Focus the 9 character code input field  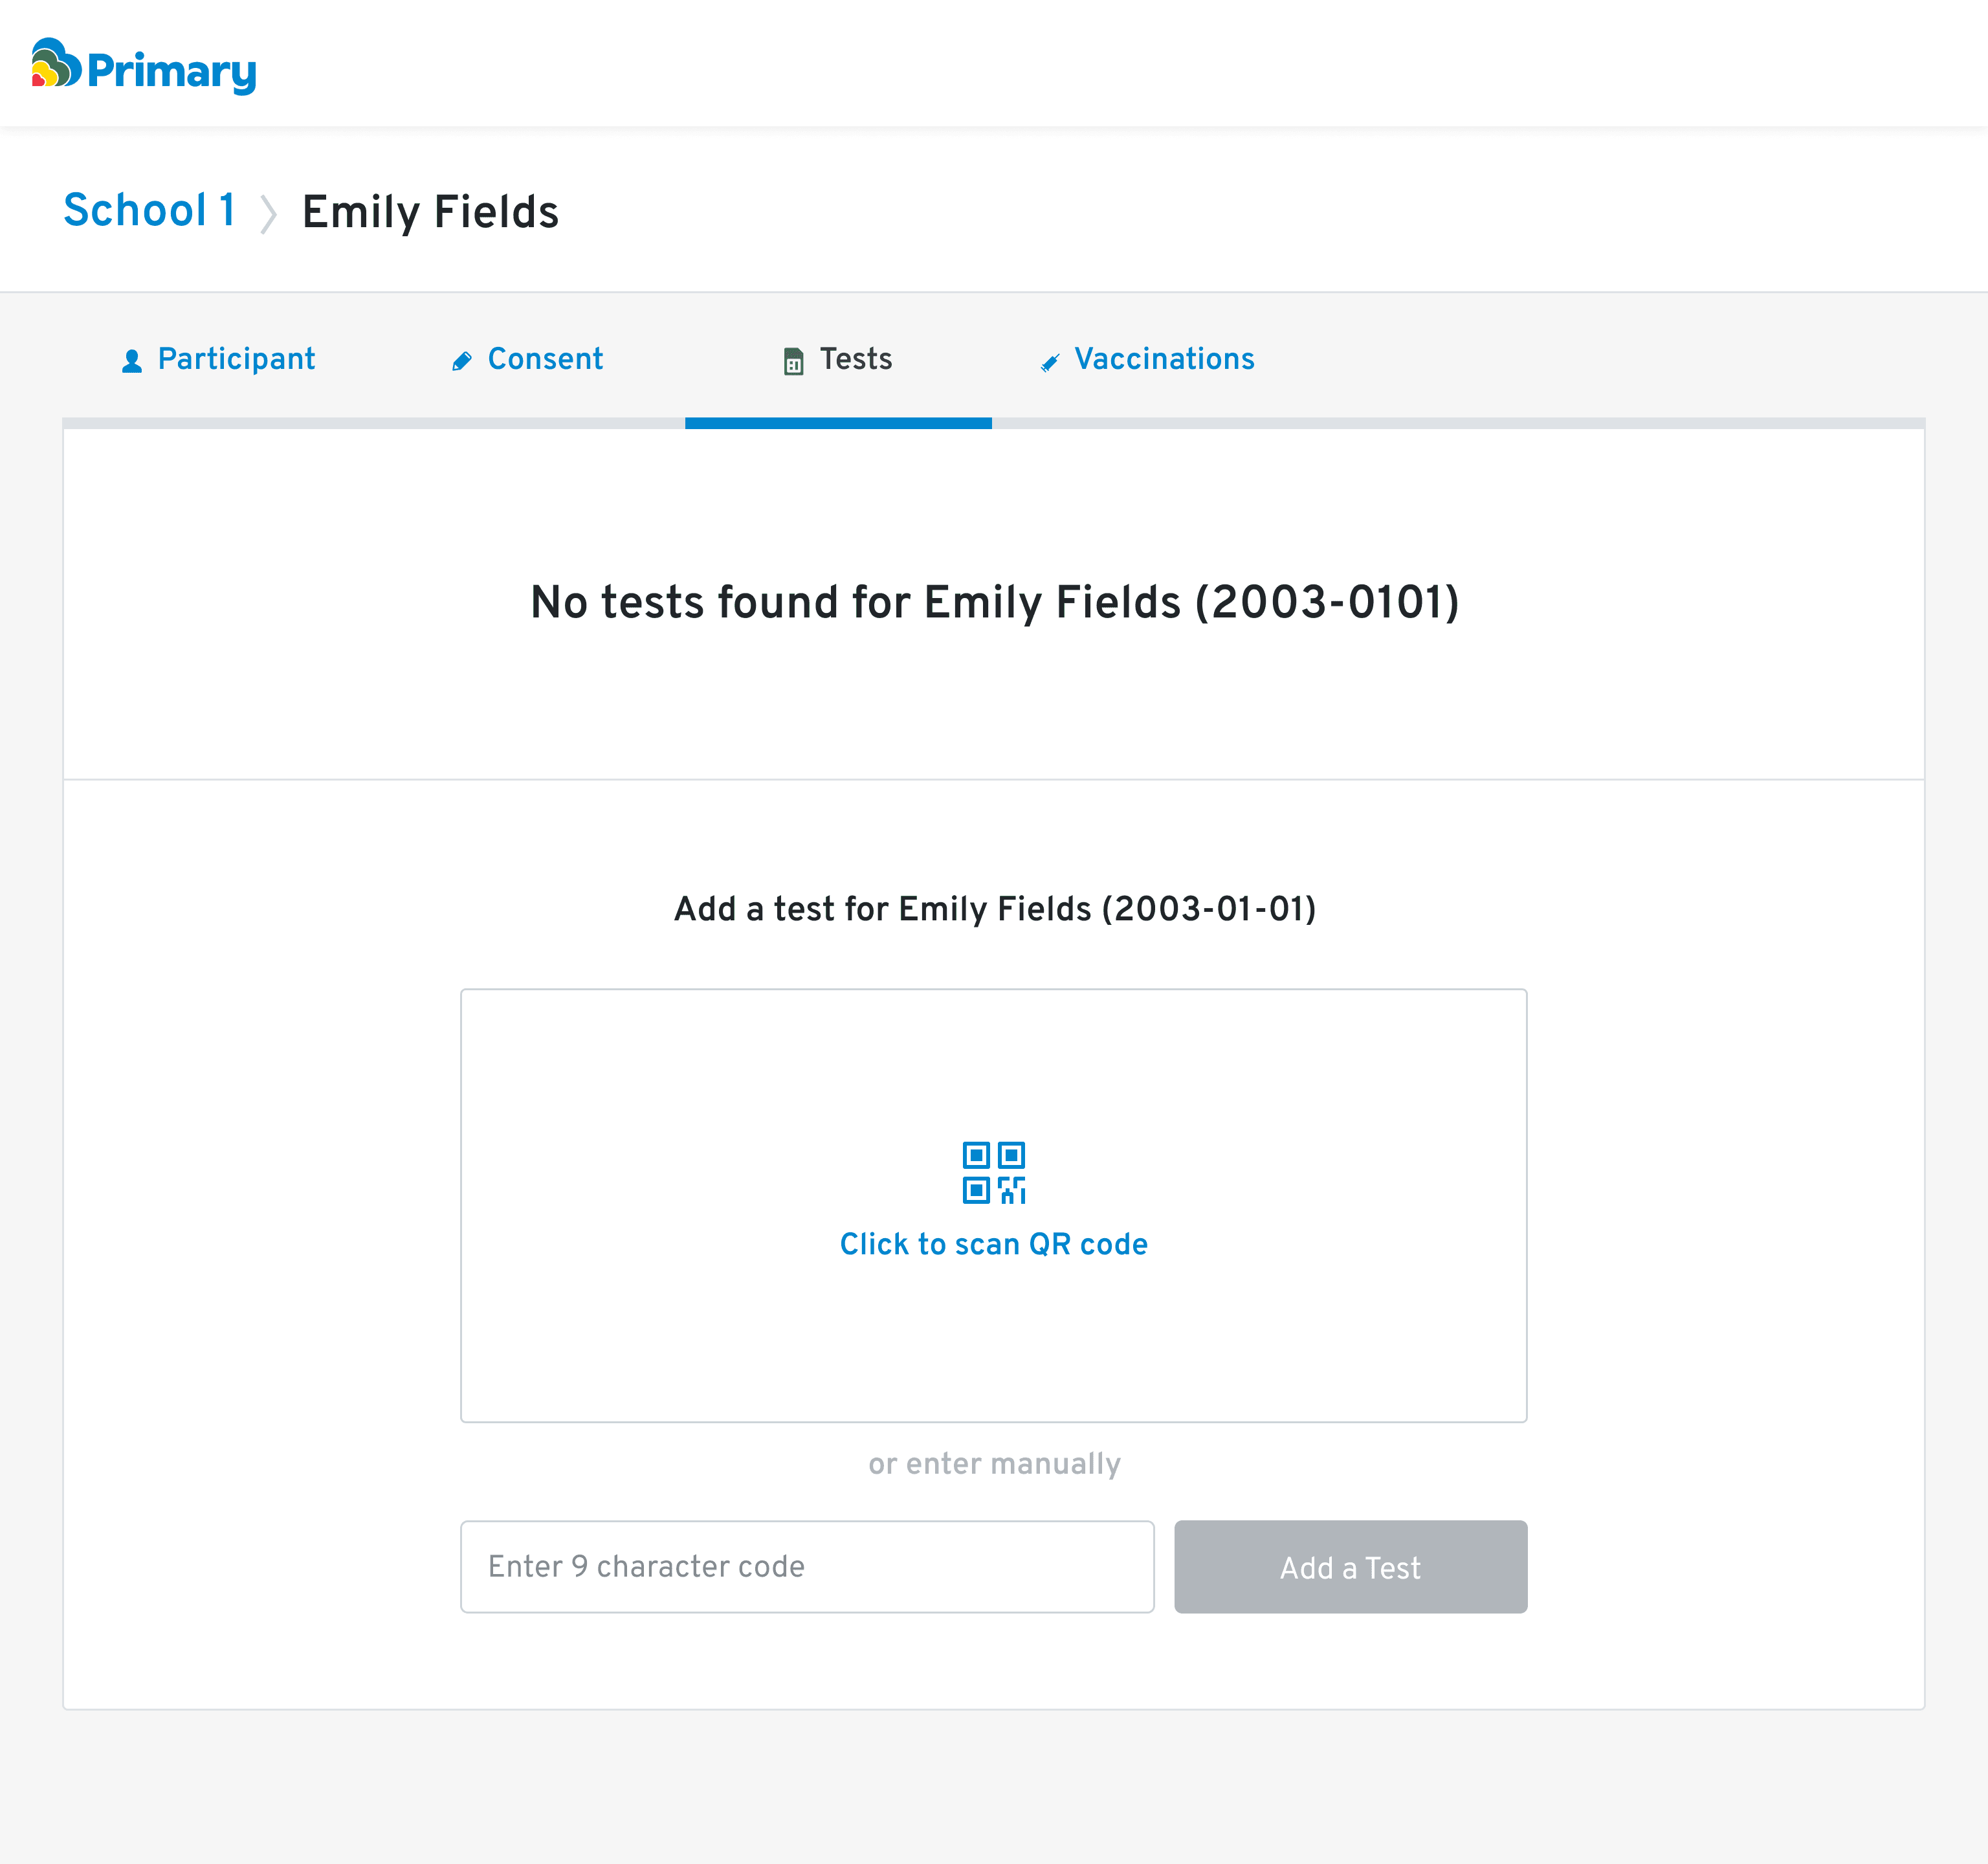coord(806,1566)
